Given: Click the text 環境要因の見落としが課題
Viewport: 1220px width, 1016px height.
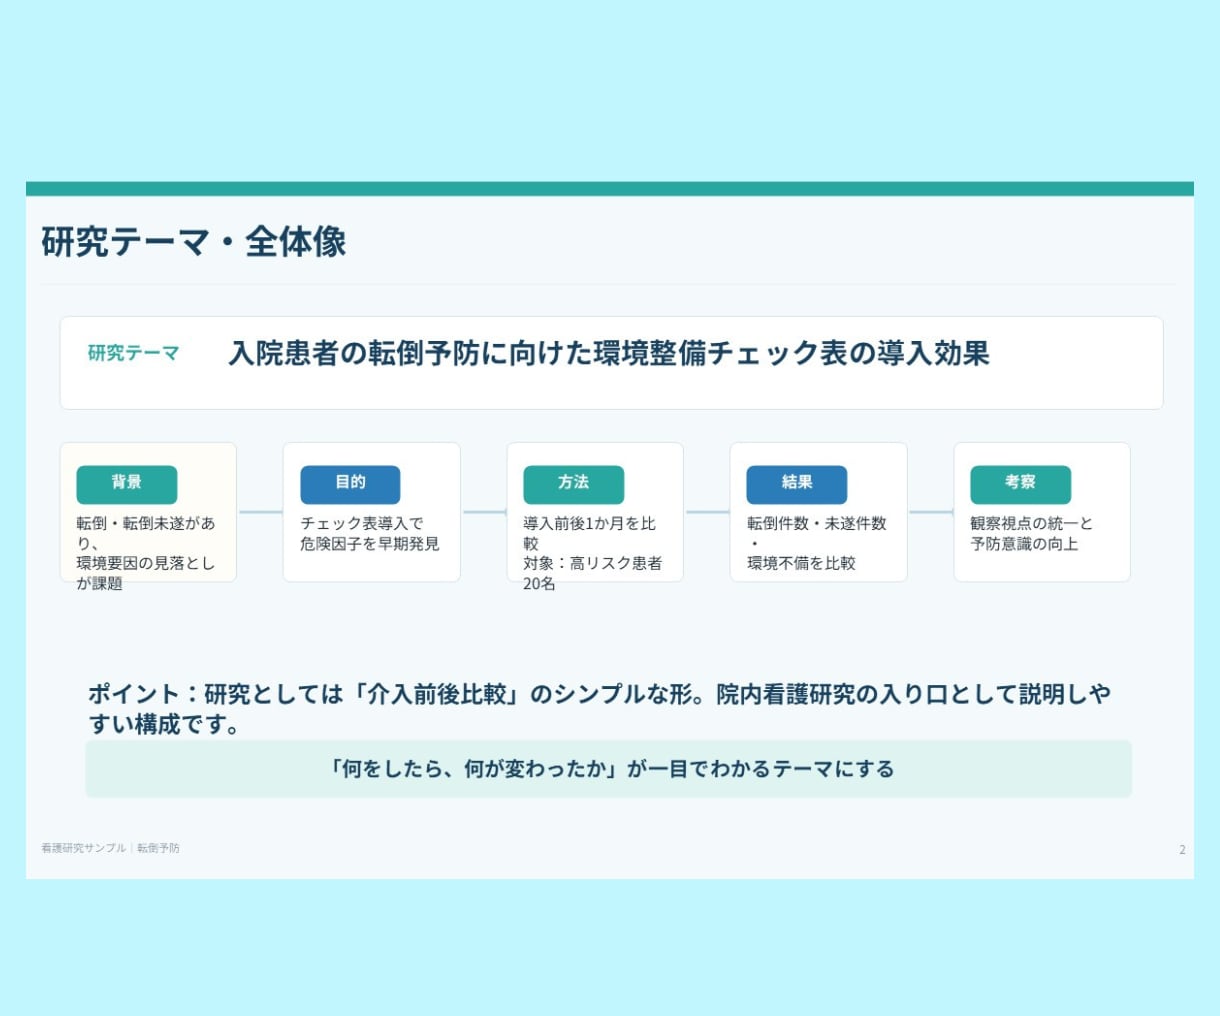Looking at the screenshot, I should pos(146,573).
